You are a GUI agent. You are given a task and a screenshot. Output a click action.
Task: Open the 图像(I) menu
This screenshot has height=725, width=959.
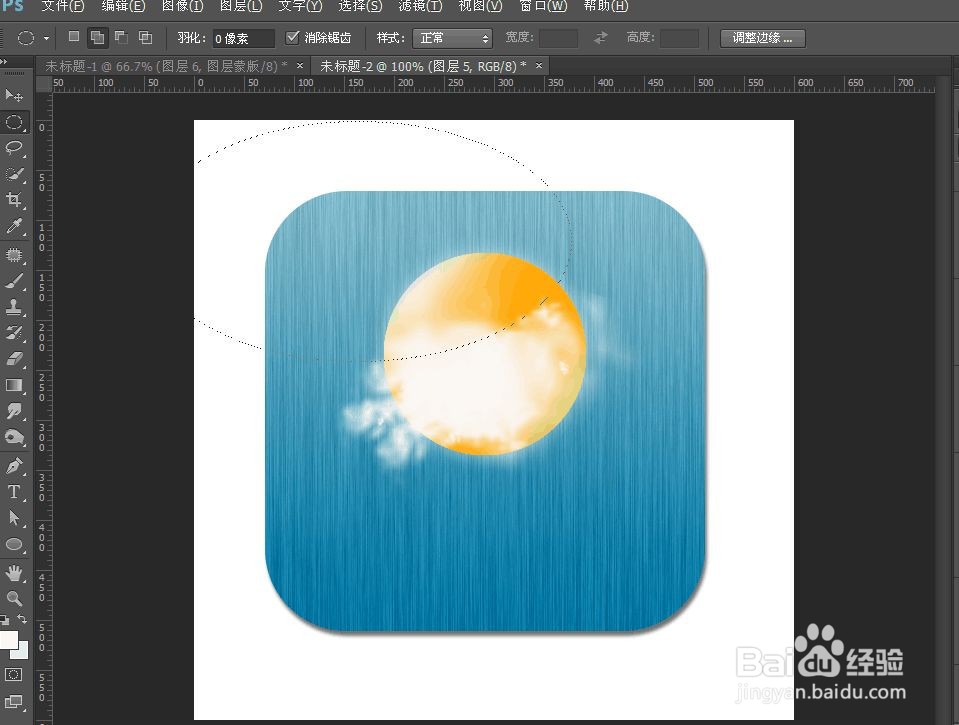[182, 6]
